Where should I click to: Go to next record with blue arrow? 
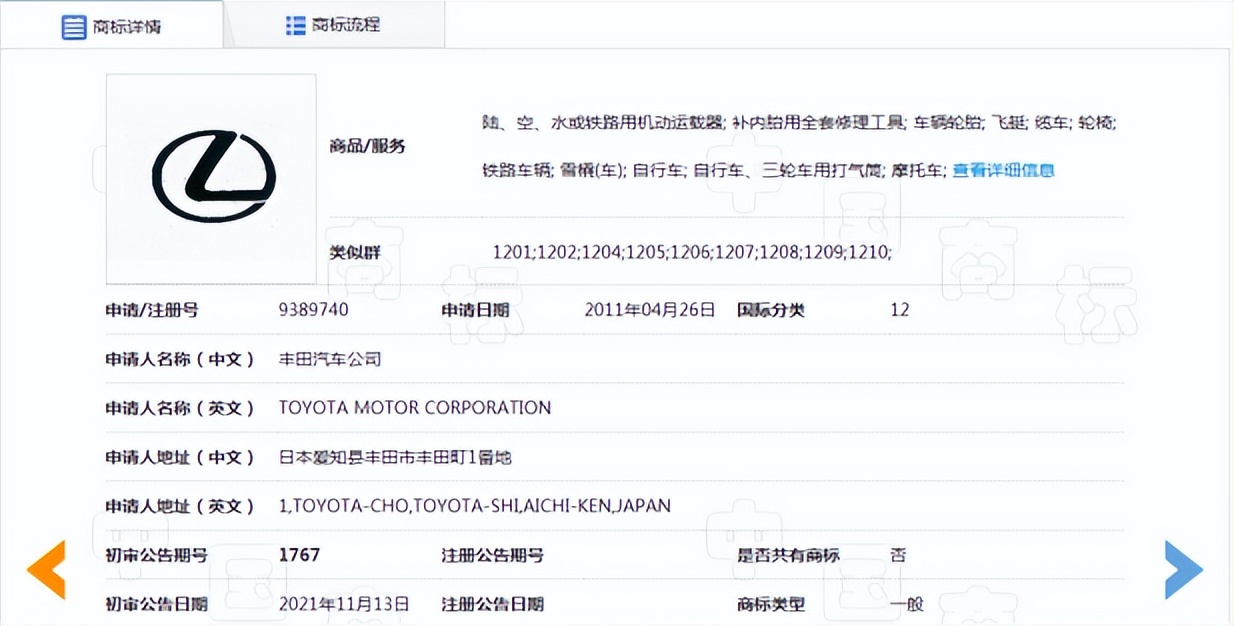coord(1184,569)
